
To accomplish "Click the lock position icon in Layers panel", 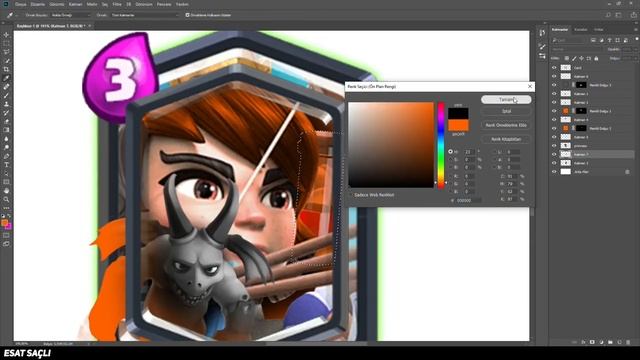I will [582, 58].
